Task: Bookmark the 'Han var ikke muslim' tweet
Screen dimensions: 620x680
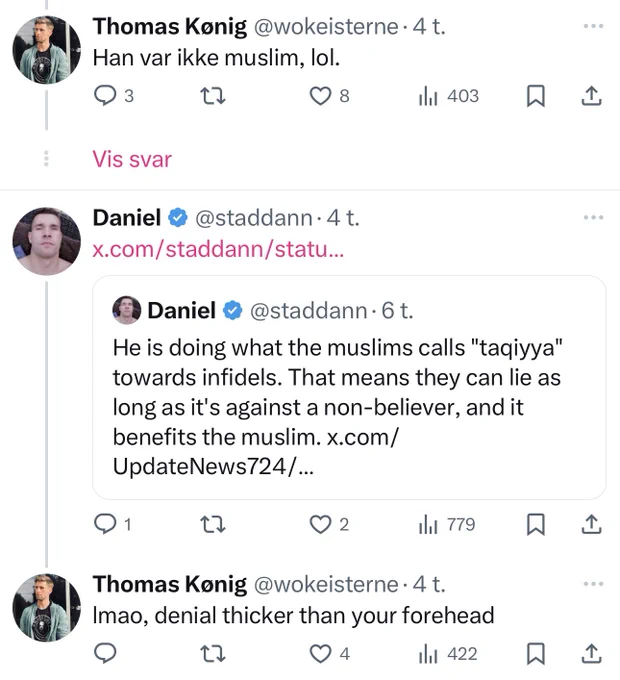Action: pos(535,96)
